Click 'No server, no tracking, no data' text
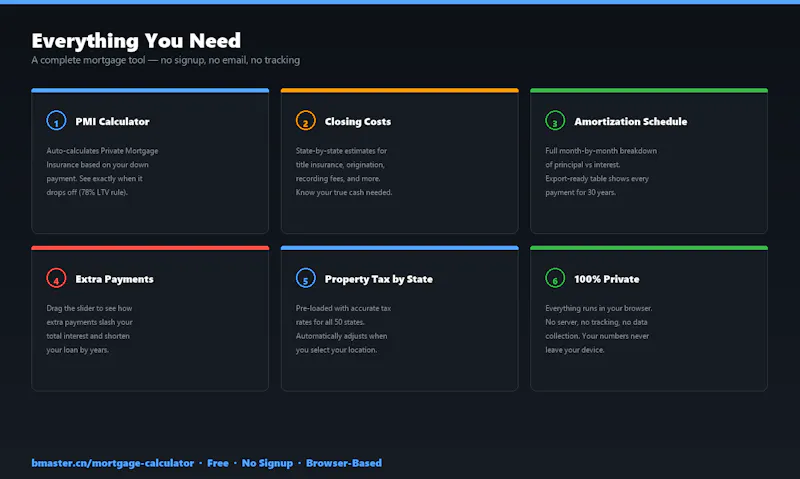The image size is (800, 479). [x=596, y=322]
